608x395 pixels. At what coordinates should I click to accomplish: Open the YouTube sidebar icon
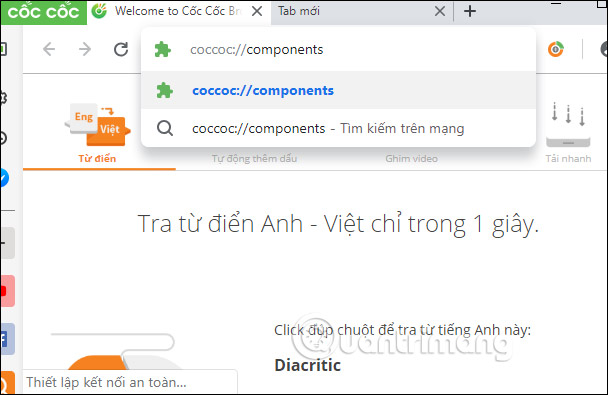7,291
